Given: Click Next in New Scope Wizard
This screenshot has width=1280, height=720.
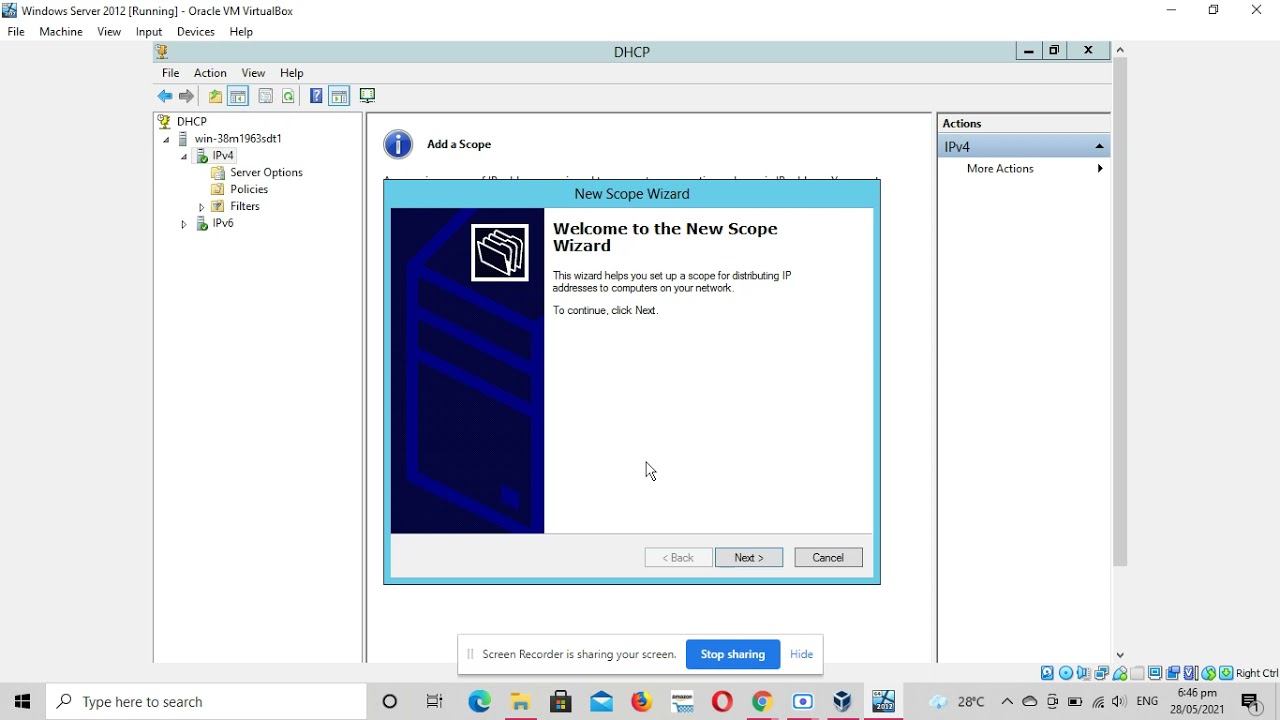Looking at the screenshot, I should tap(749, 558).
